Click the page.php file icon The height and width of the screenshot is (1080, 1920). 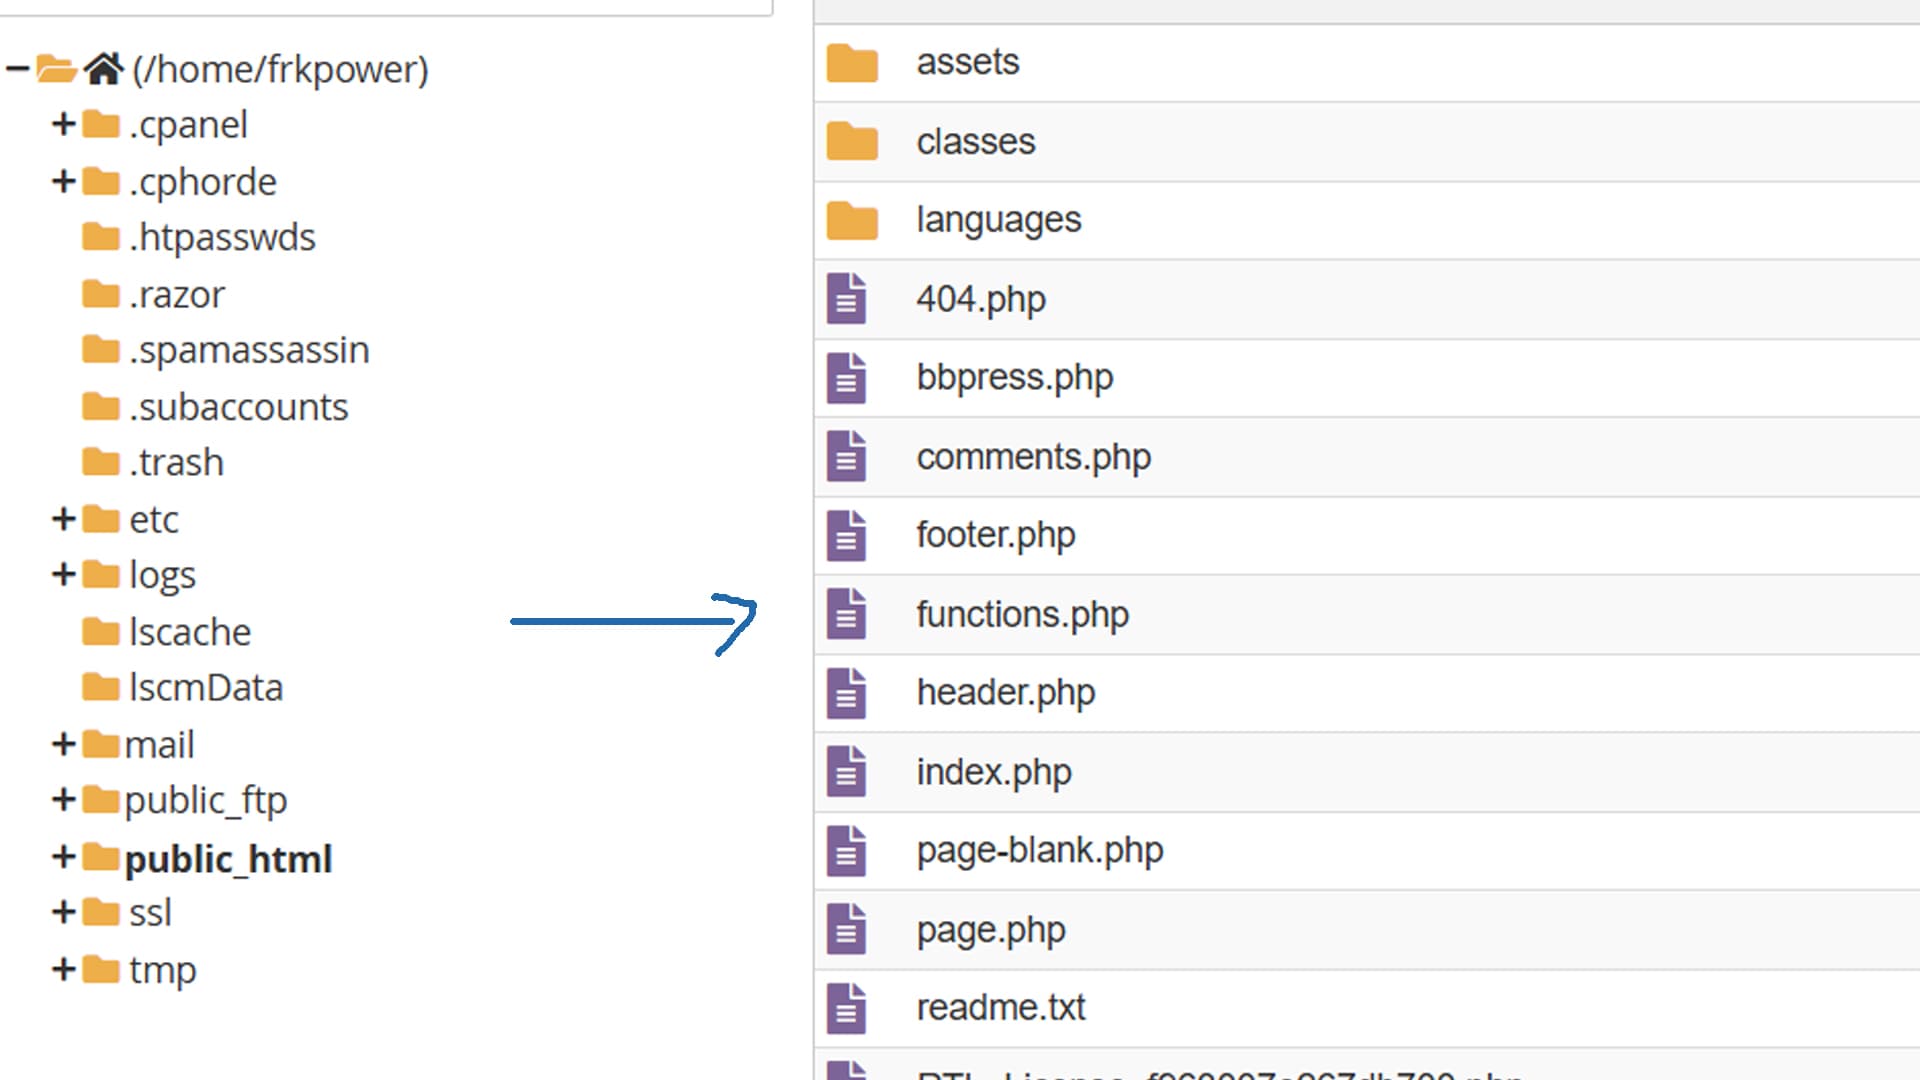pyautogui.click(x=846, y=929)
